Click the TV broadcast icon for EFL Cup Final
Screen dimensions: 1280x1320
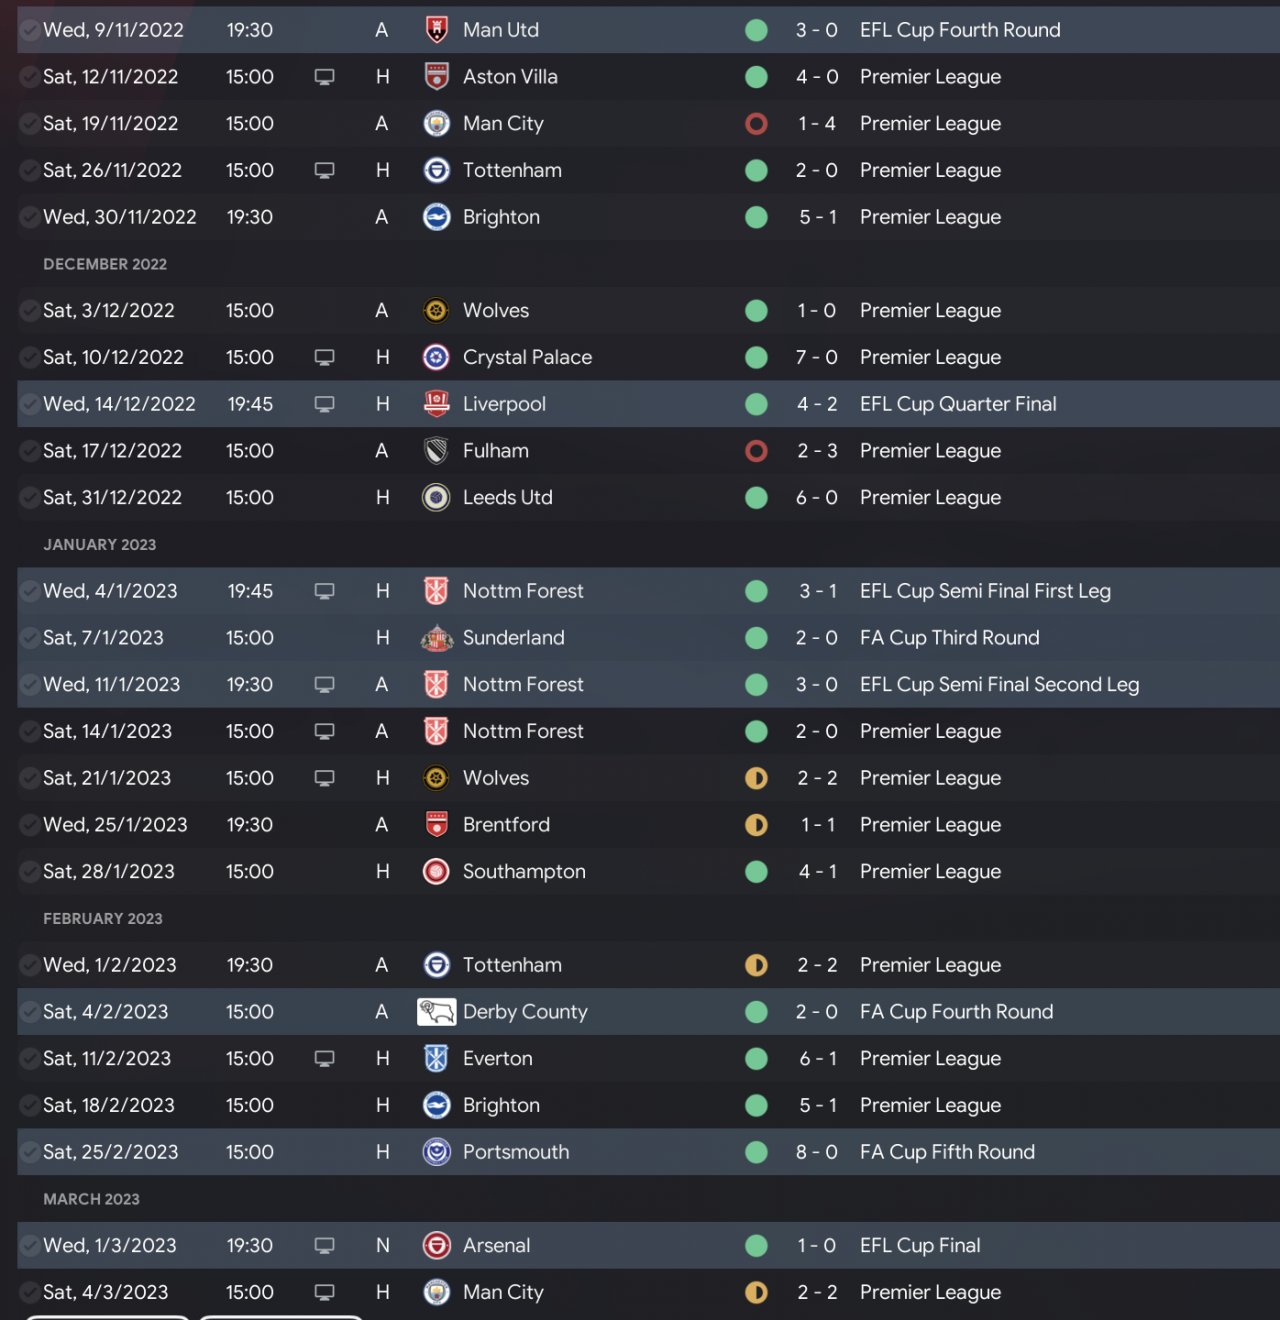pos(324,1246)
